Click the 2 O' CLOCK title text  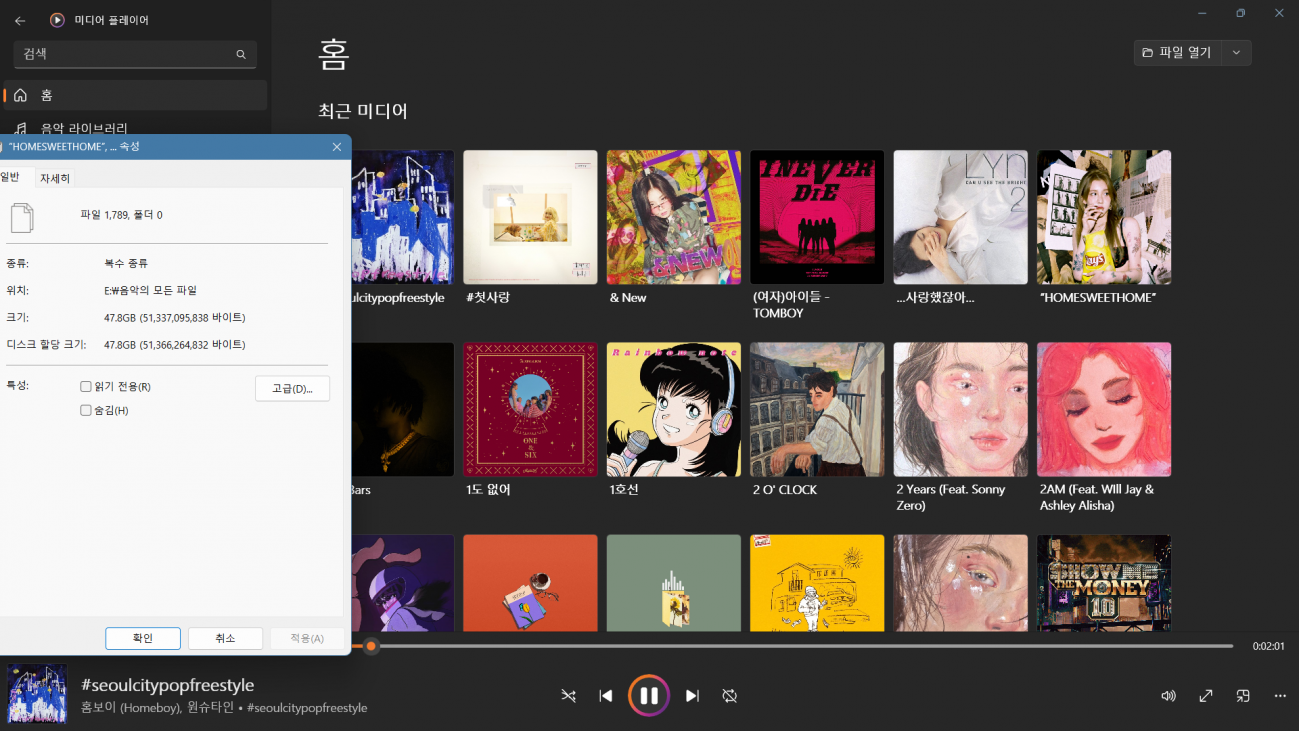pos(785,490)
